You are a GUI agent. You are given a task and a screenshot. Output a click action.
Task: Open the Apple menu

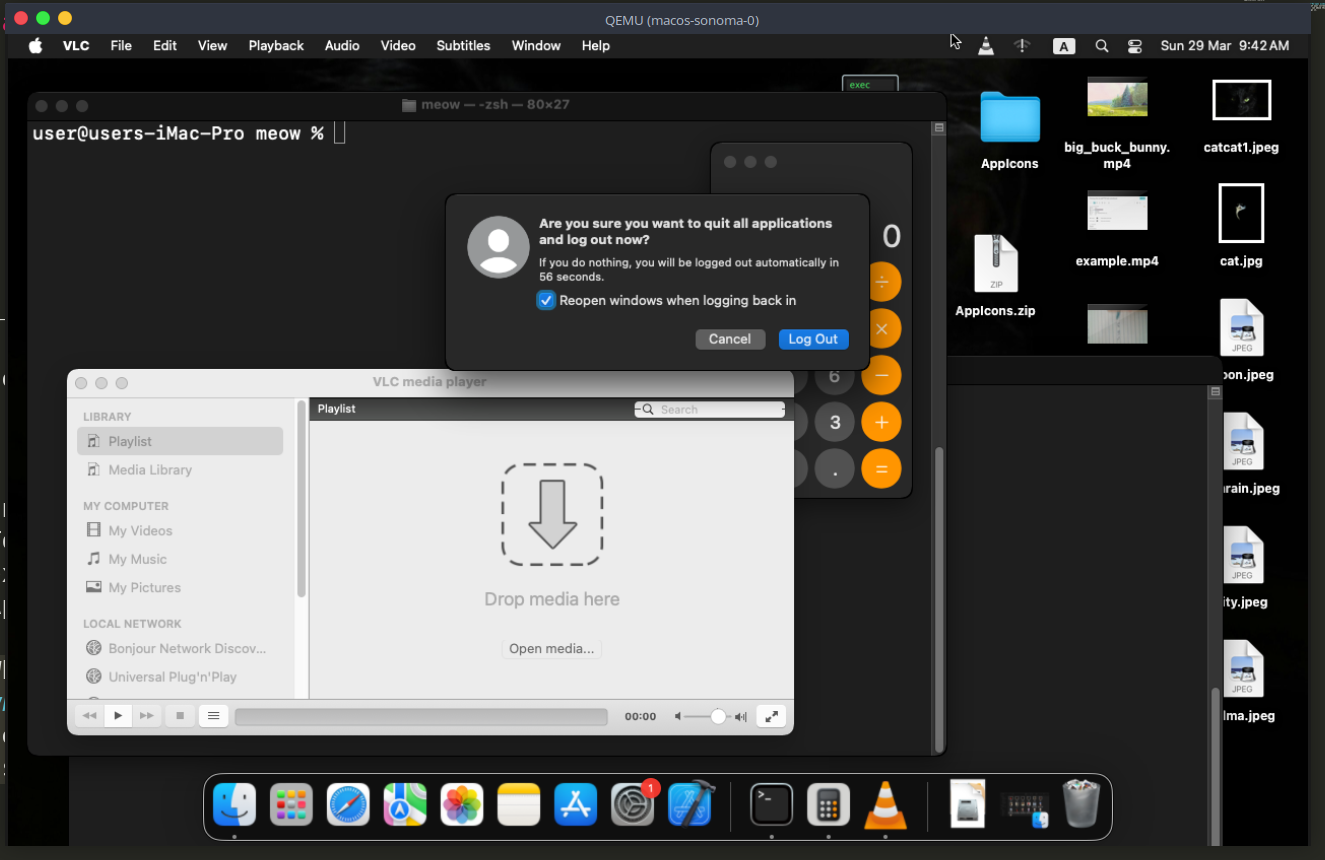tap(36, 46)
